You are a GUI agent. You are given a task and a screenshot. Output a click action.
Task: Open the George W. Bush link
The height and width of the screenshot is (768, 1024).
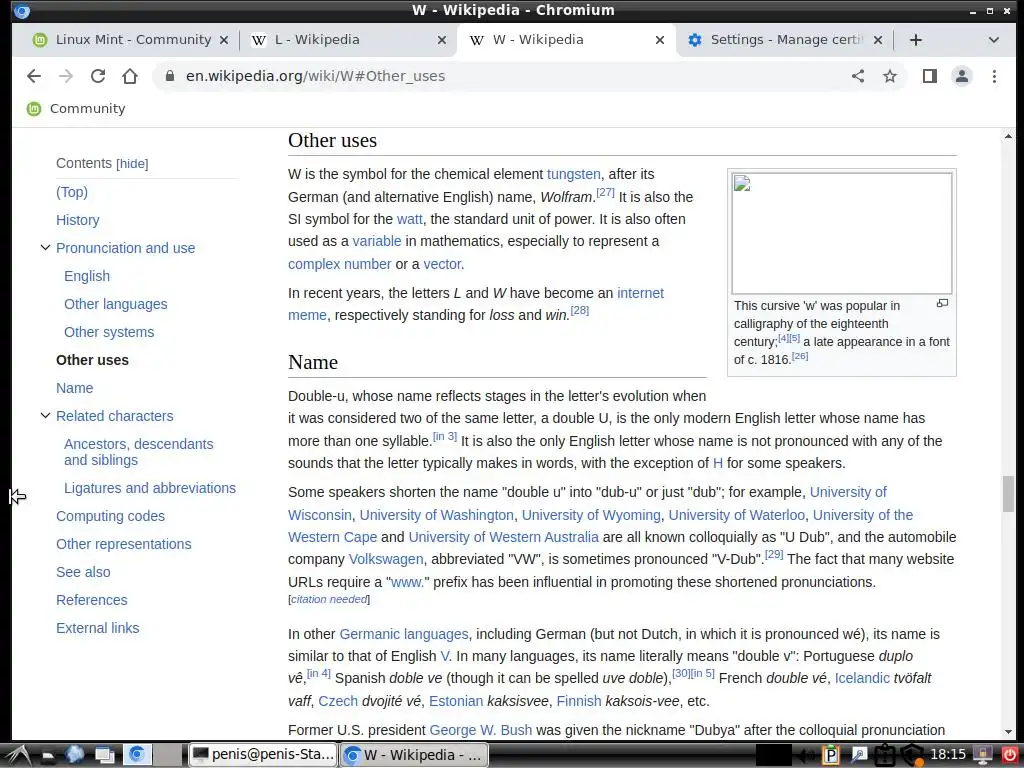tap(481, 730)
